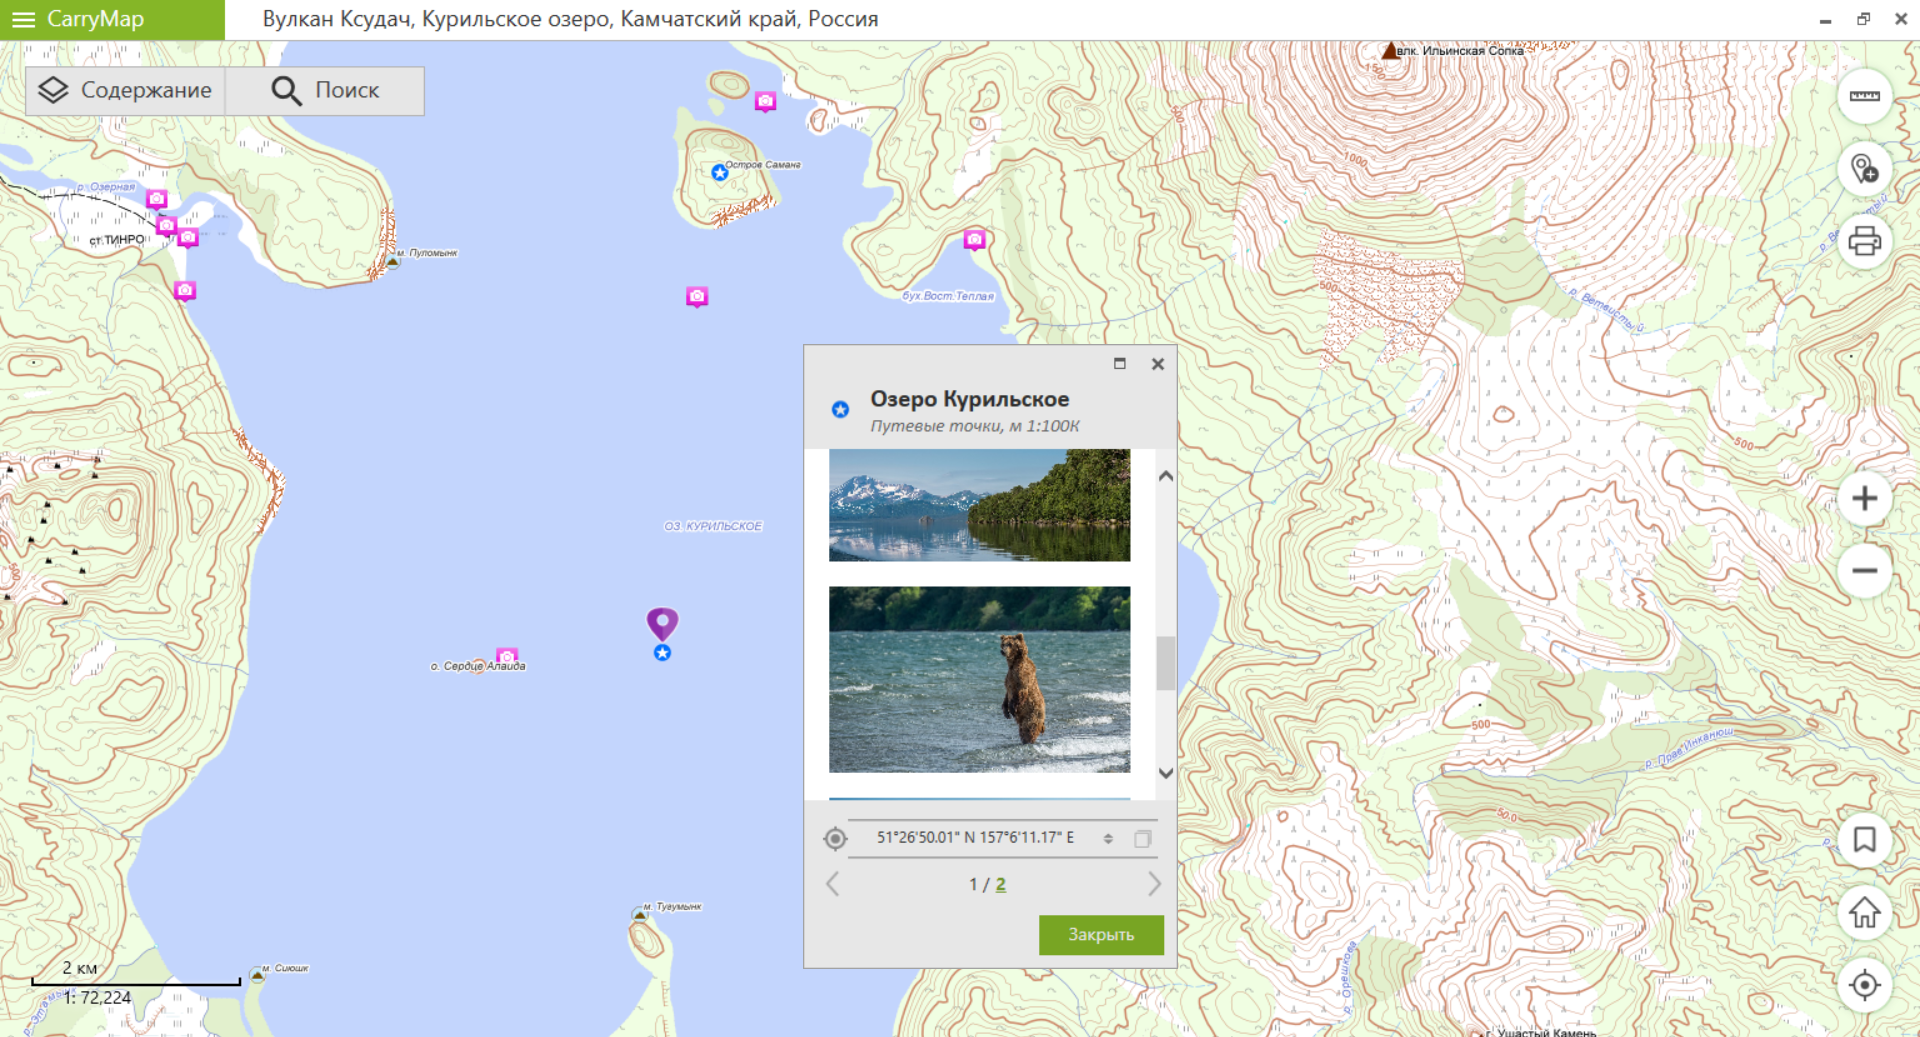Click the оз. Курильское map label

713,526
